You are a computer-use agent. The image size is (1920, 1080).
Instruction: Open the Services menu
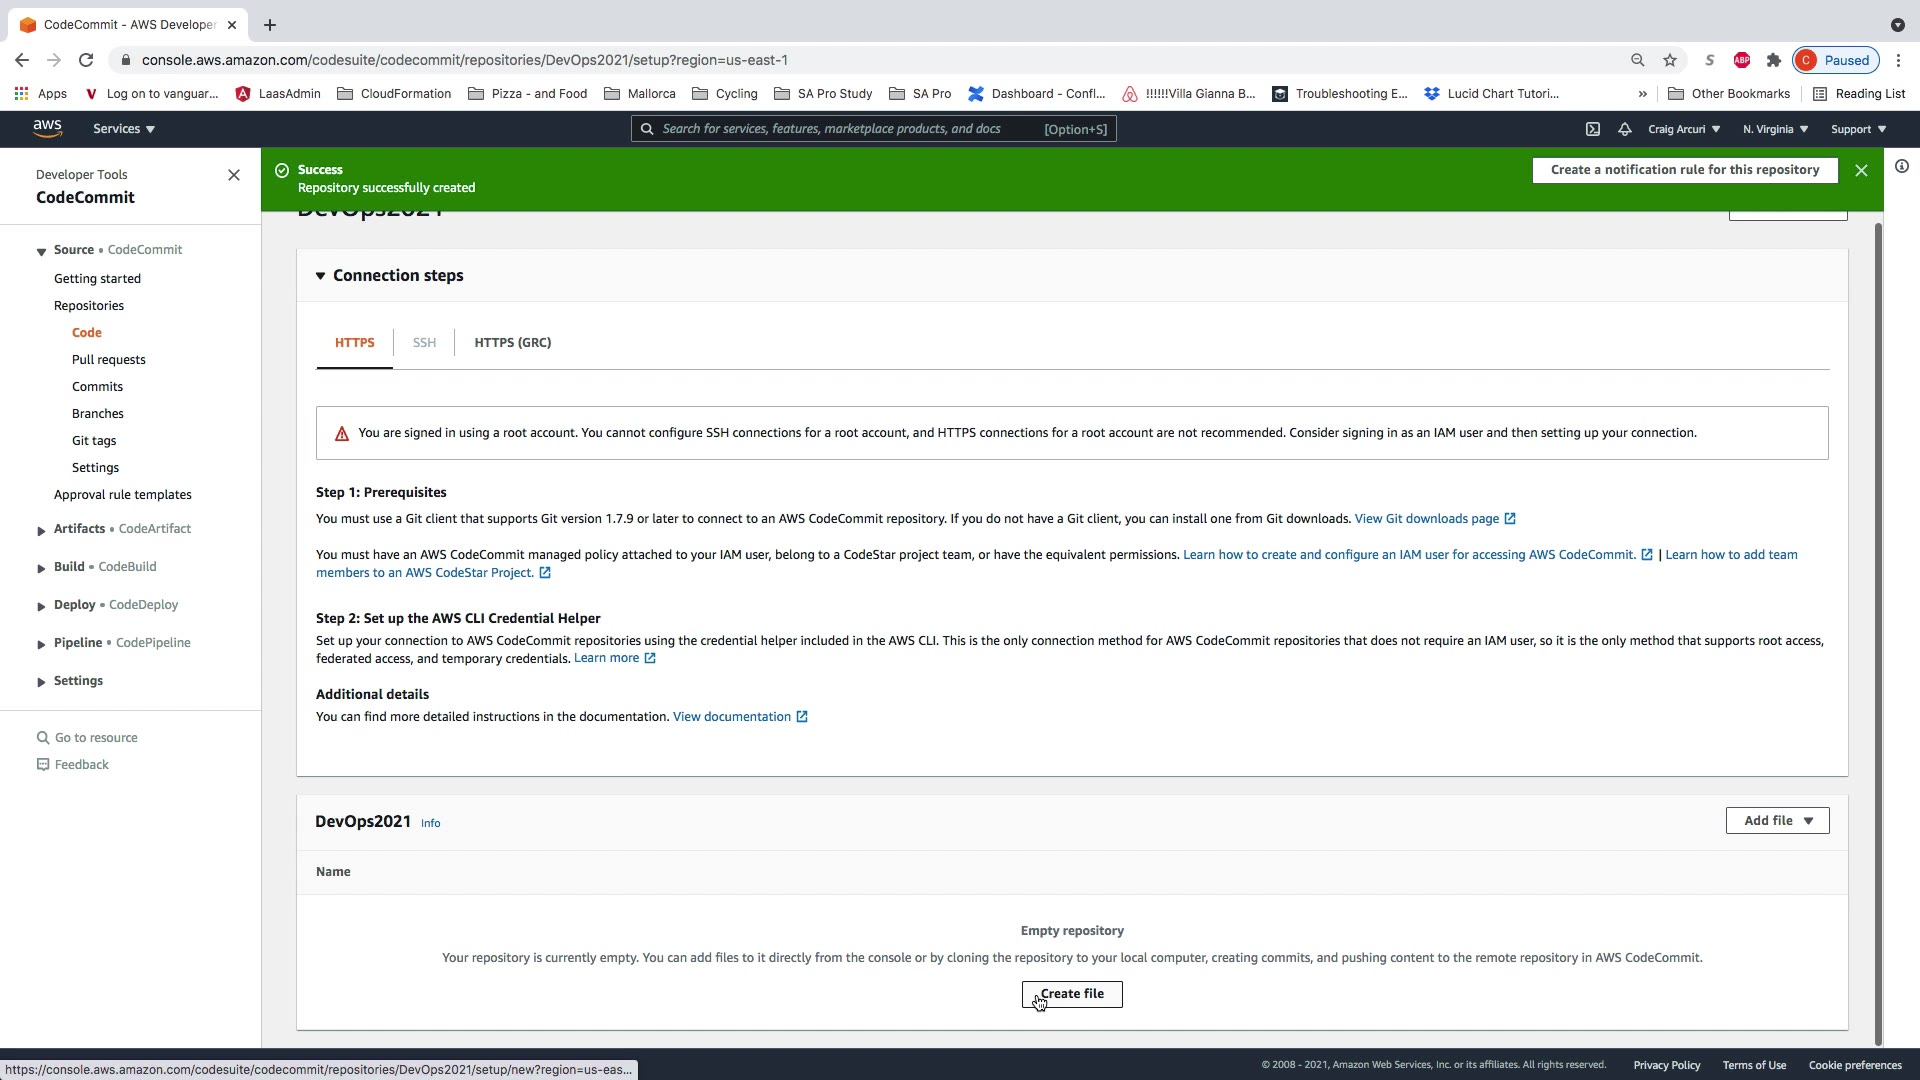[124, 129]
